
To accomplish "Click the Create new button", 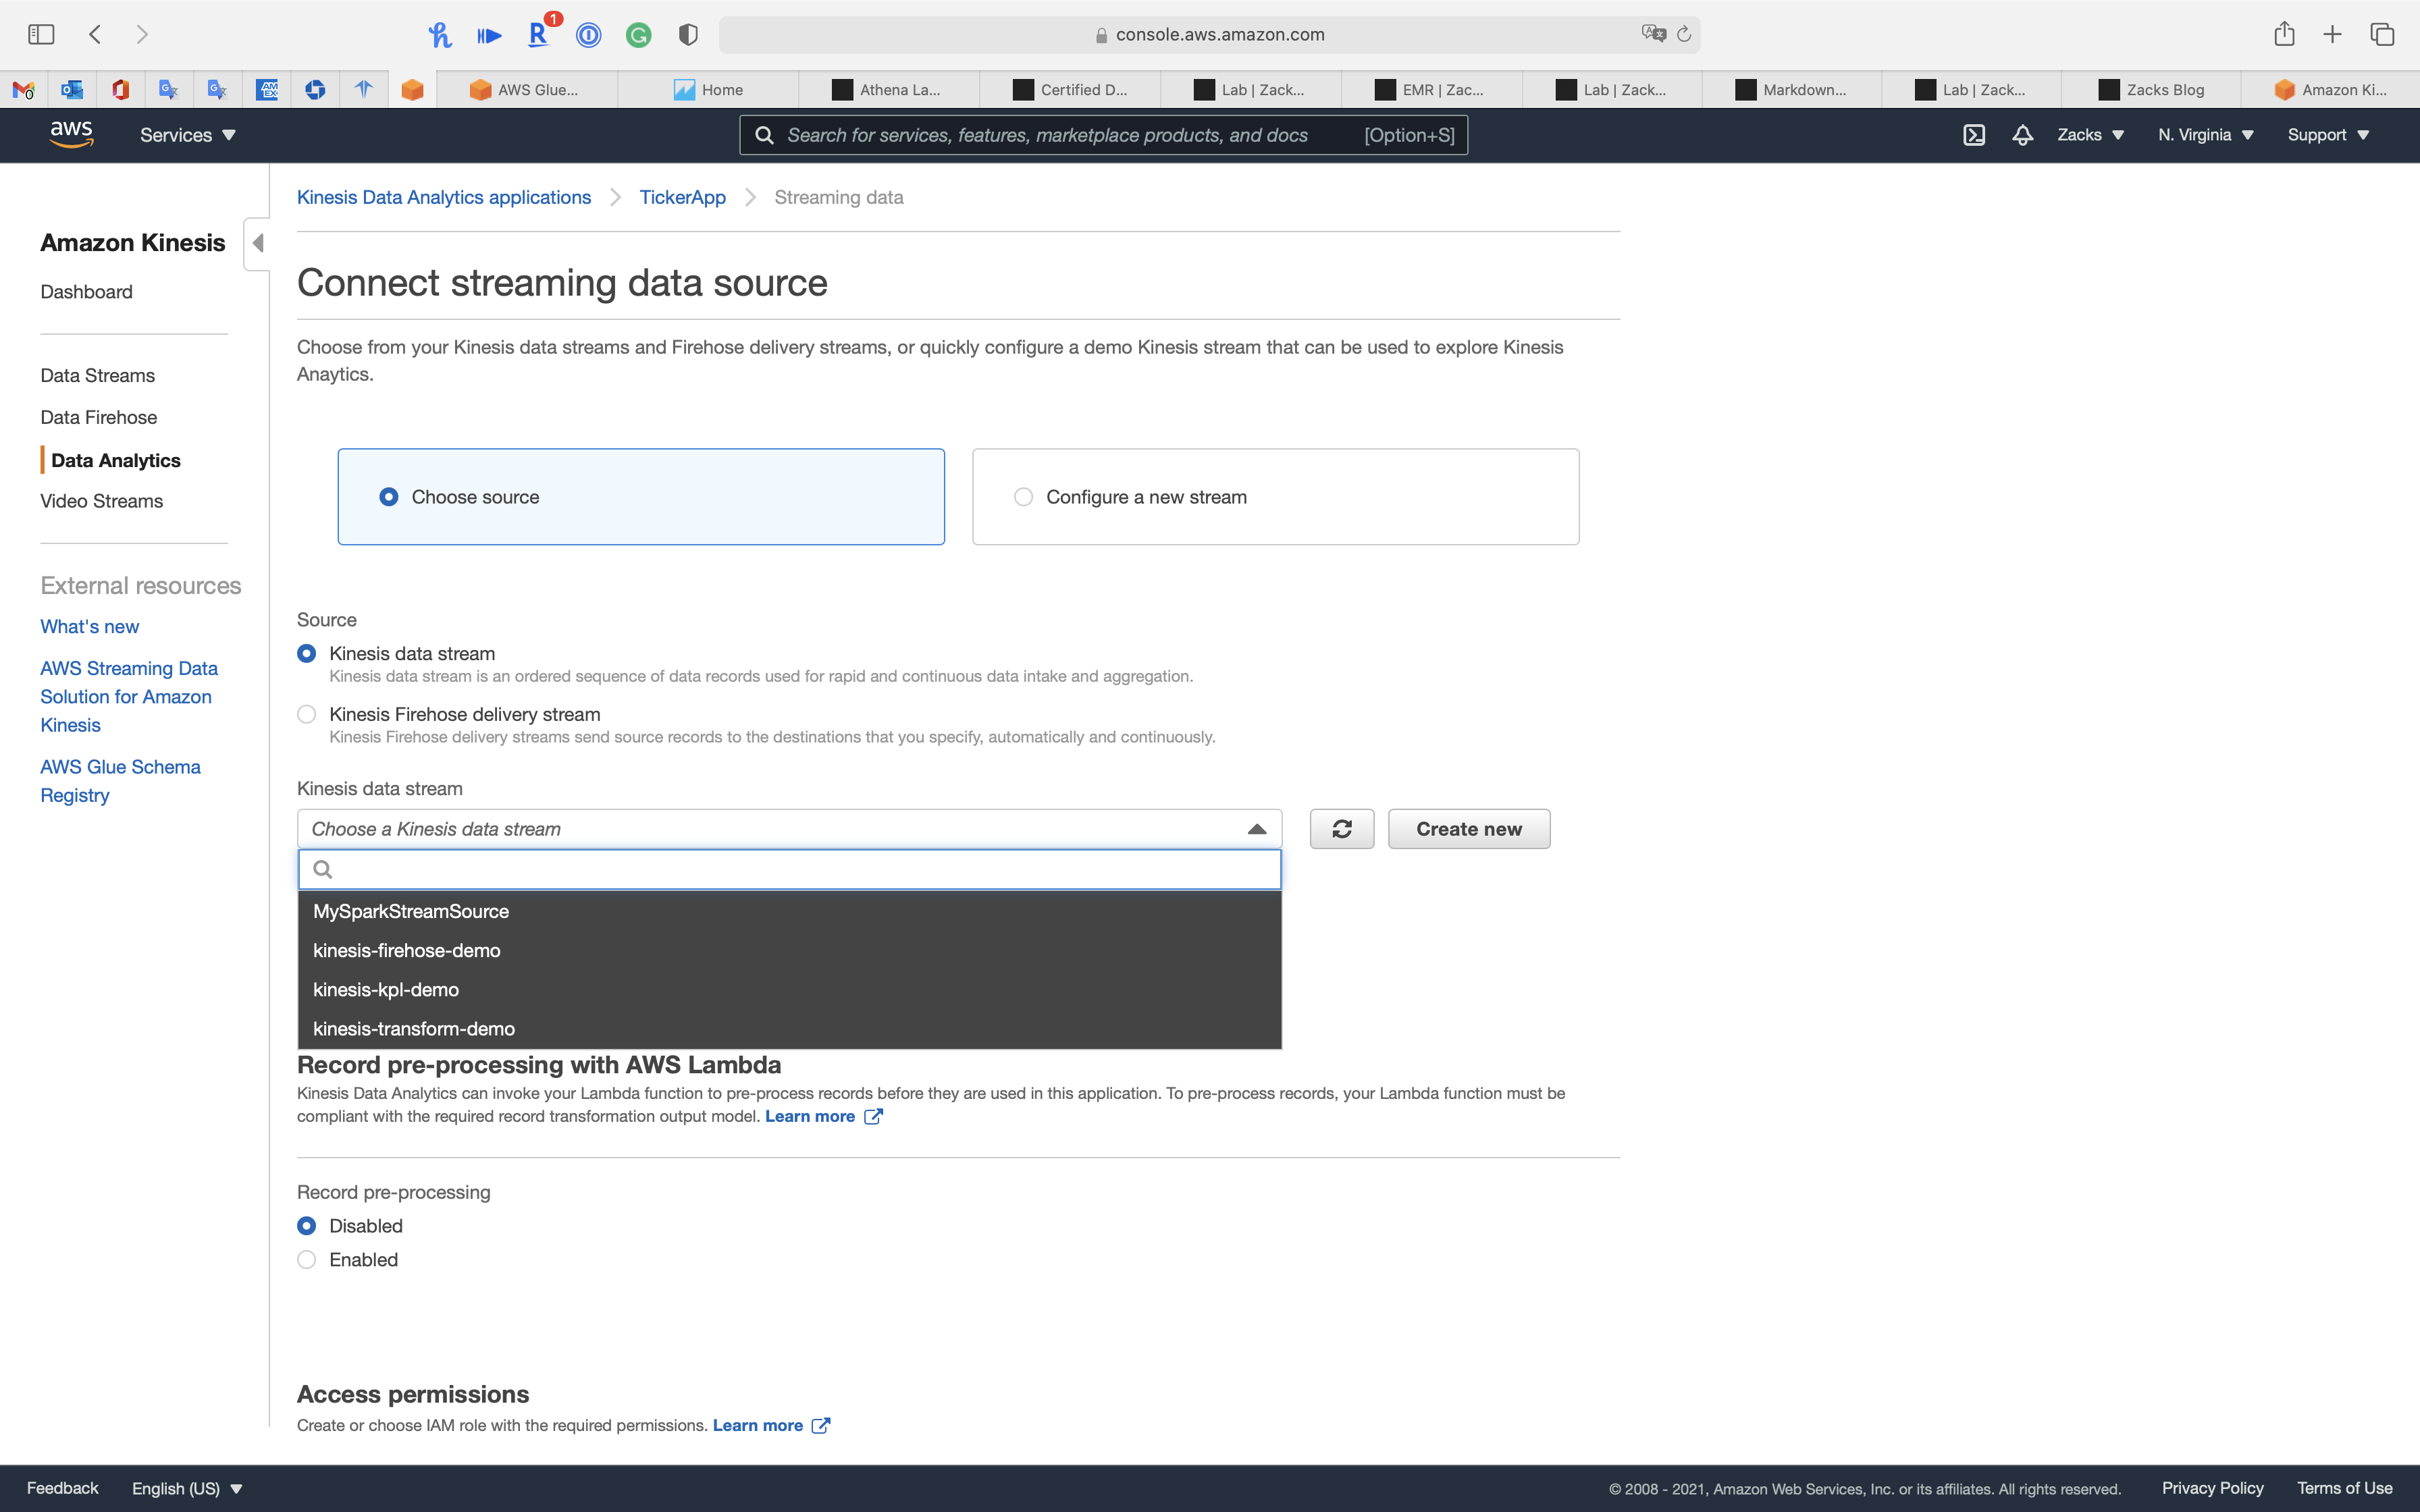I will [1468, 829].
